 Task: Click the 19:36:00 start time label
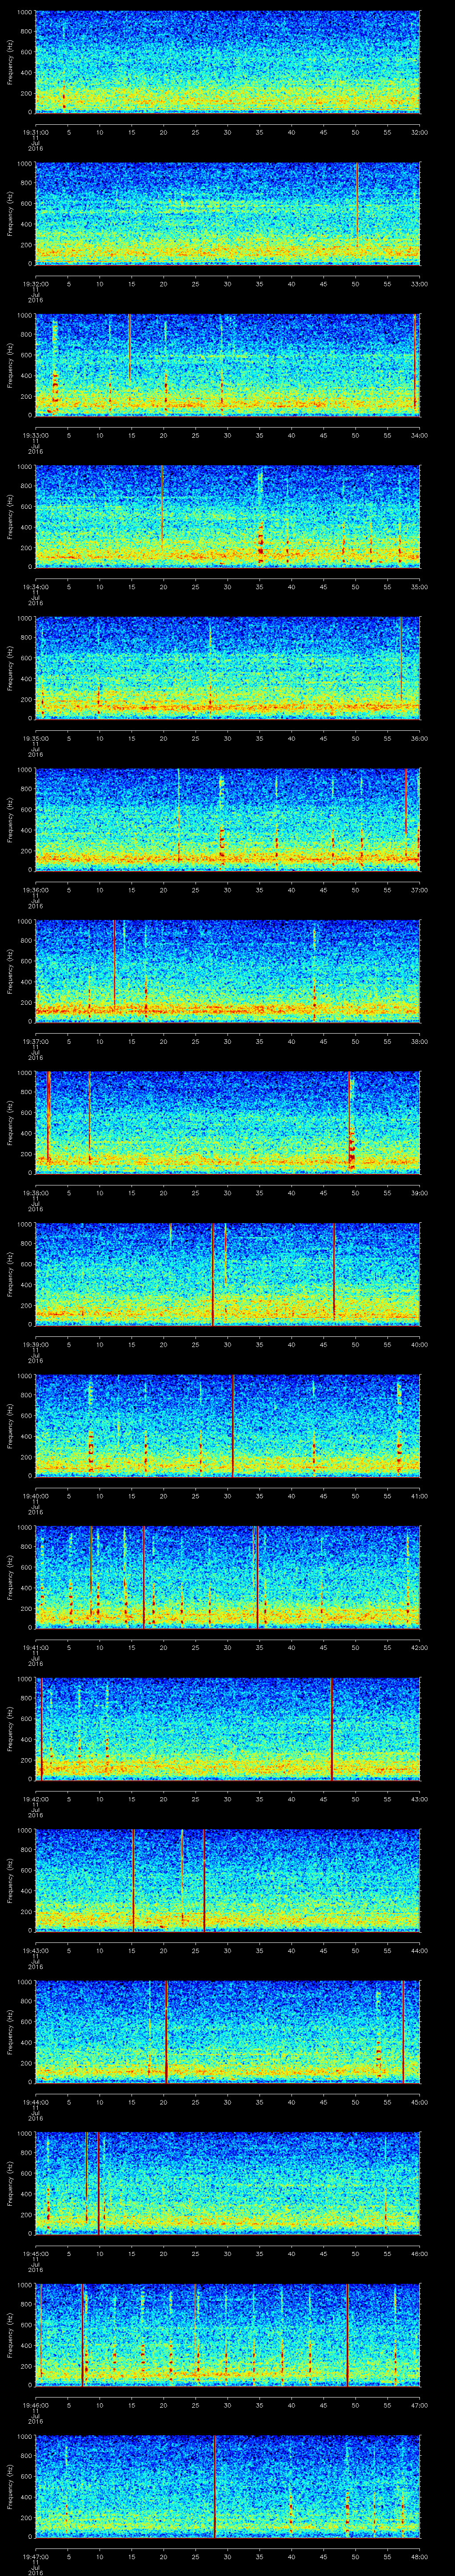click(35, 890)
